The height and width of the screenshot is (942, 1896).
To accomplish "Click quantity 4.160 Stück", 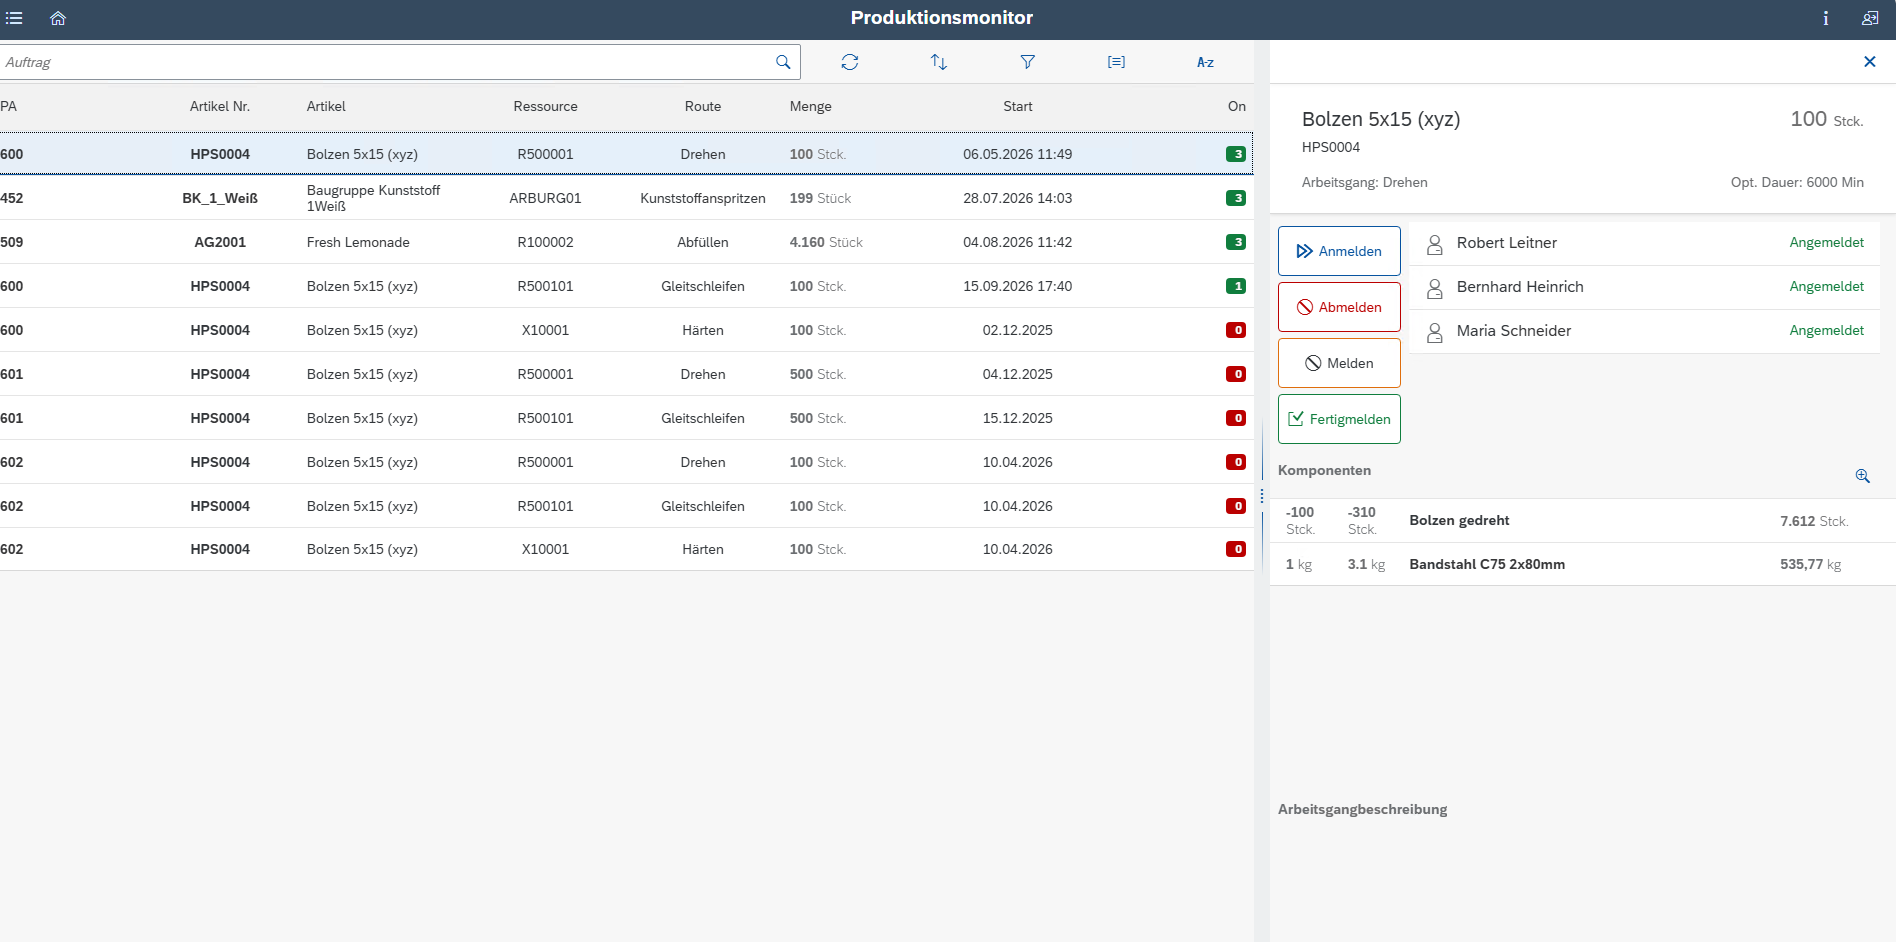I will click(826, 242).
